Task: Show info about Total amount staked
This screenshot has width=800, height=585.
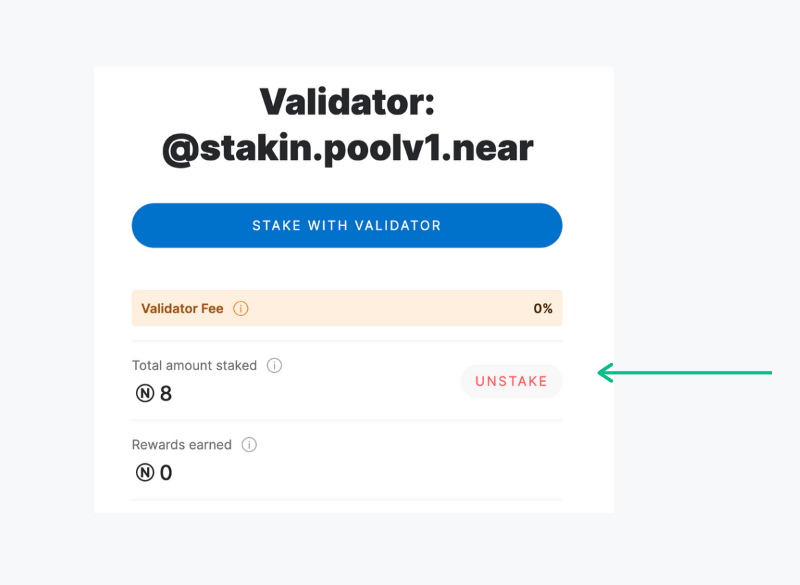Action: (274, 365)
